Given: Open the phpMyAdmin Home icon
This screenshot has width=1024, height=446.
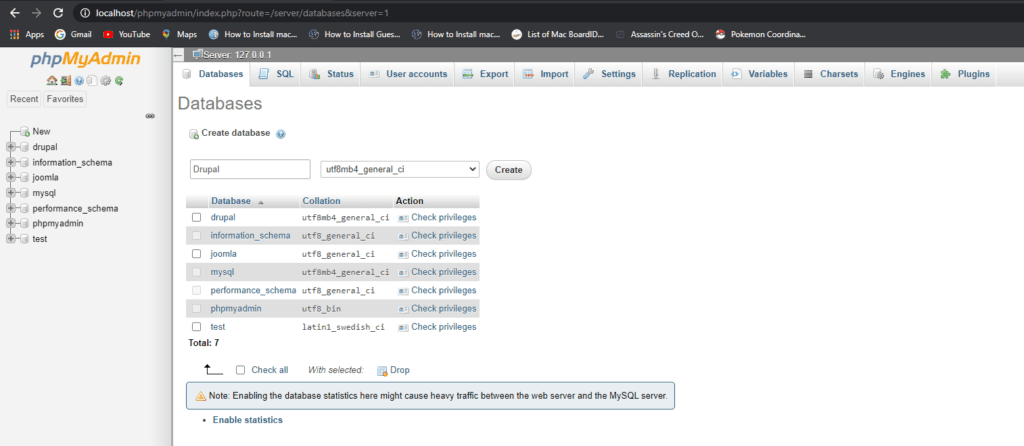Looking at the screenshot, I should pyautogui.click(x=52, y=81).
